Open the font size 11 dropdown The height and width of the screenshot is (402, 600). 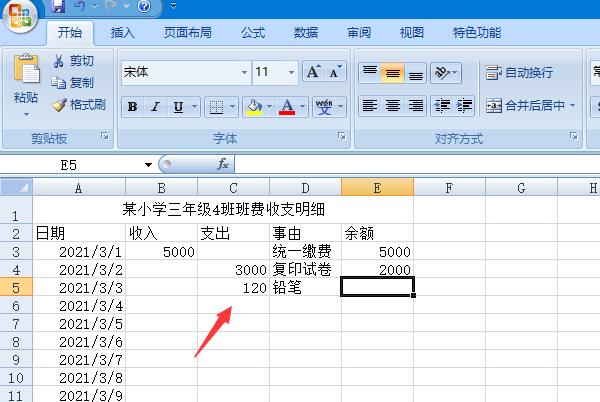[x=292, y=72]
